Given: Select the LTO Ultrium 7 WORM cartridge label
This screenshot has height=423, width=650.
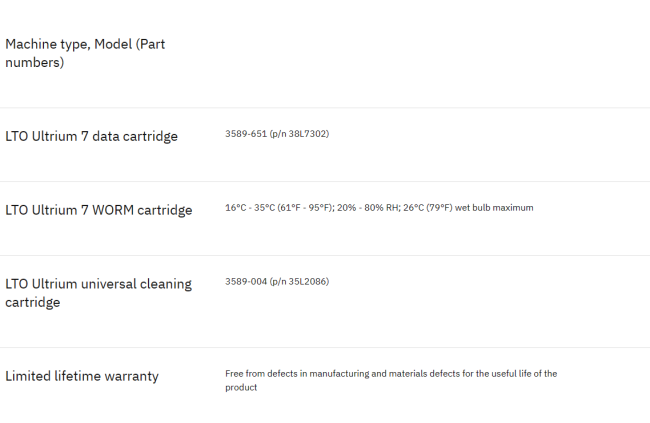Looking at the screenshot, I should (99, 210).
